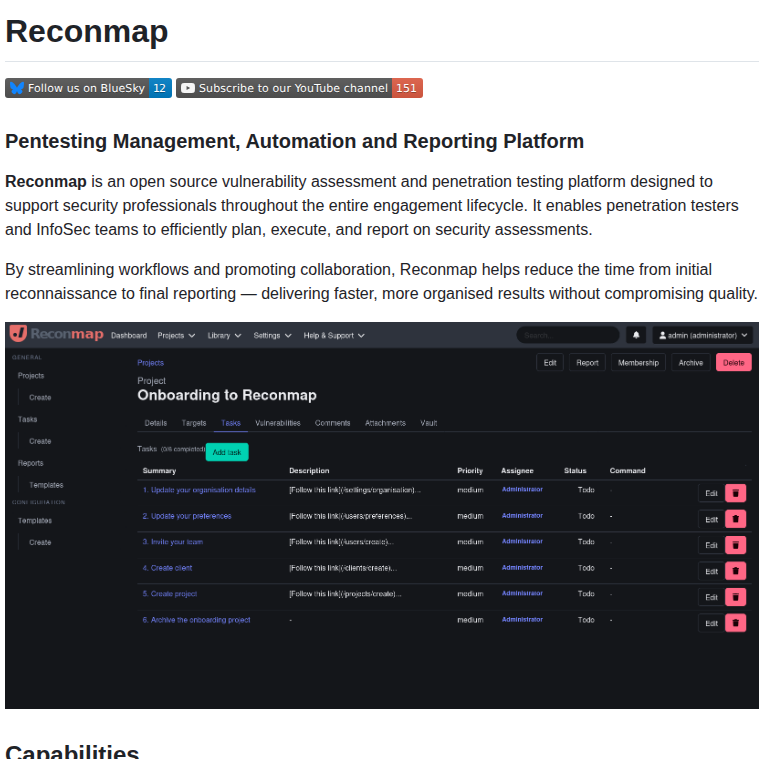Open Reports in the left sidebar
Viewport: 759px width, 759px height.
click(30, 463)
